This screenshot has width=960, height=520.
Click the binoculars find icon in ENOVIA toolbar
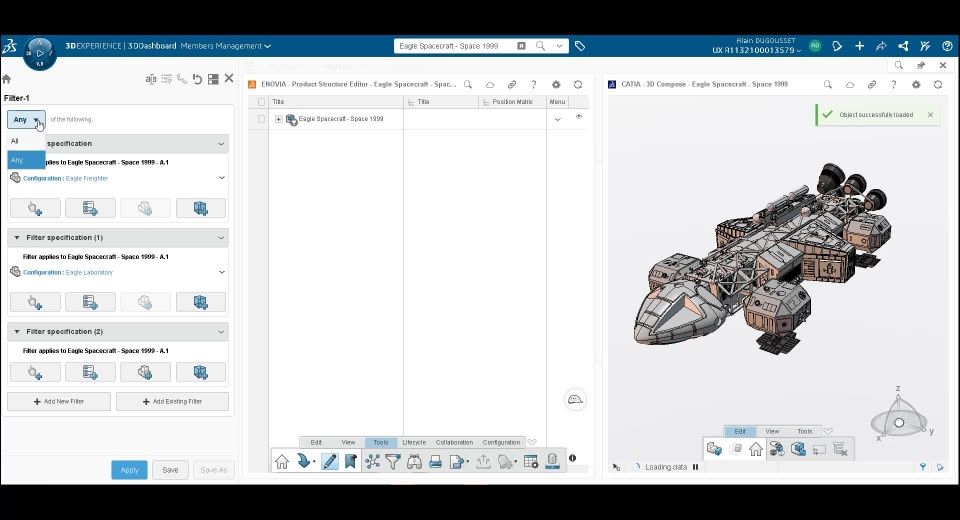click(x=414, y=462)
